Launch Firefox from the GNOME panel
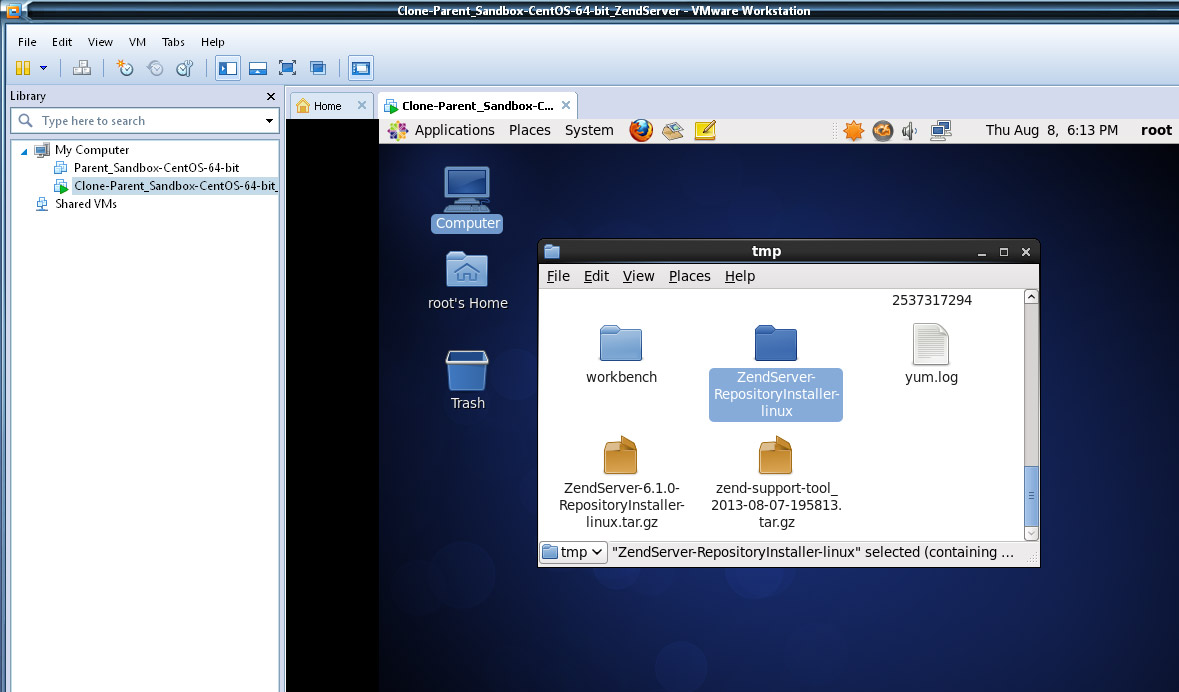This screenshot has width=1179, height=692. [641, 130]
